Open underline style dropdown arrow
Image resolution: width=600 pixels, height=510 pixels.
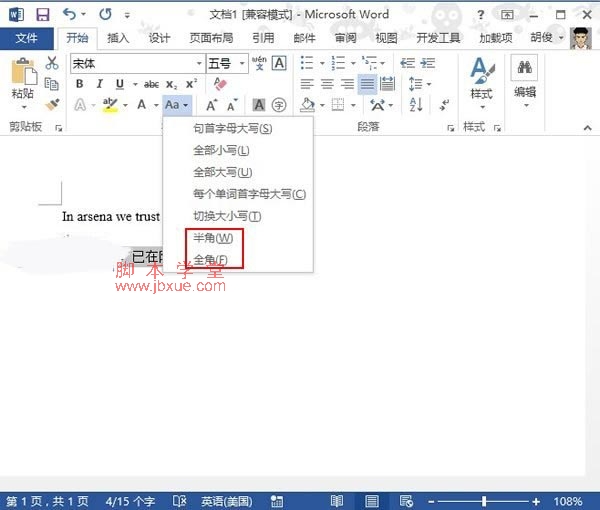[135, 84]
